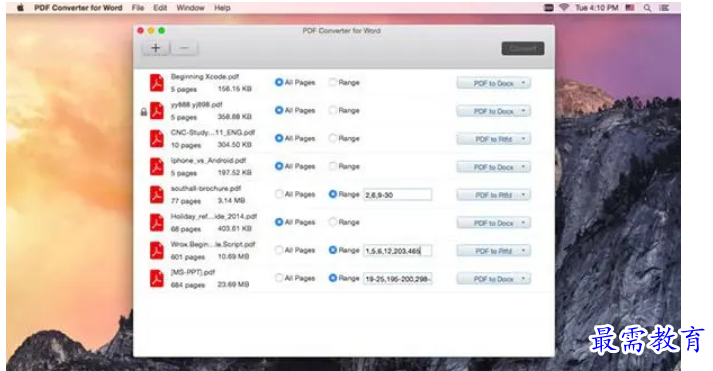Open PDF Converter for Word app menu
Screen dimensions: 713x371
pyautogui.click(x=78, y=8)
